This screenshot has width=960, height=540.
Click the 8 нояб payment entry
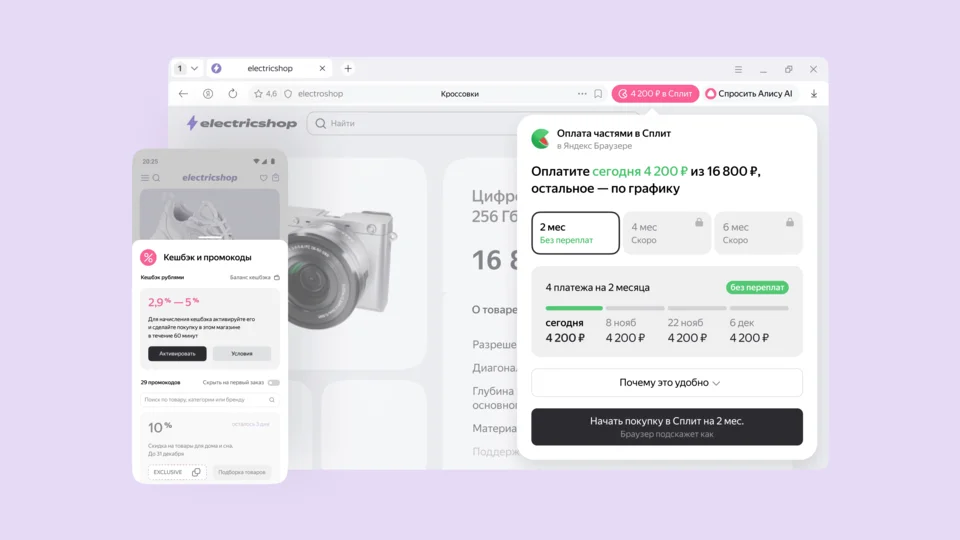625,330
